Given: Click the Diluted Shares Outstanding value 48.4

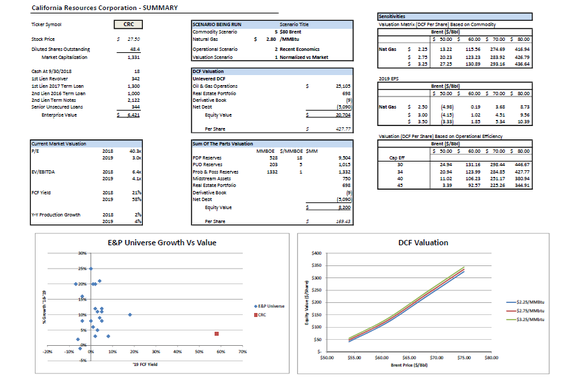Looking at the screenshot, I should tap(135, 49).
